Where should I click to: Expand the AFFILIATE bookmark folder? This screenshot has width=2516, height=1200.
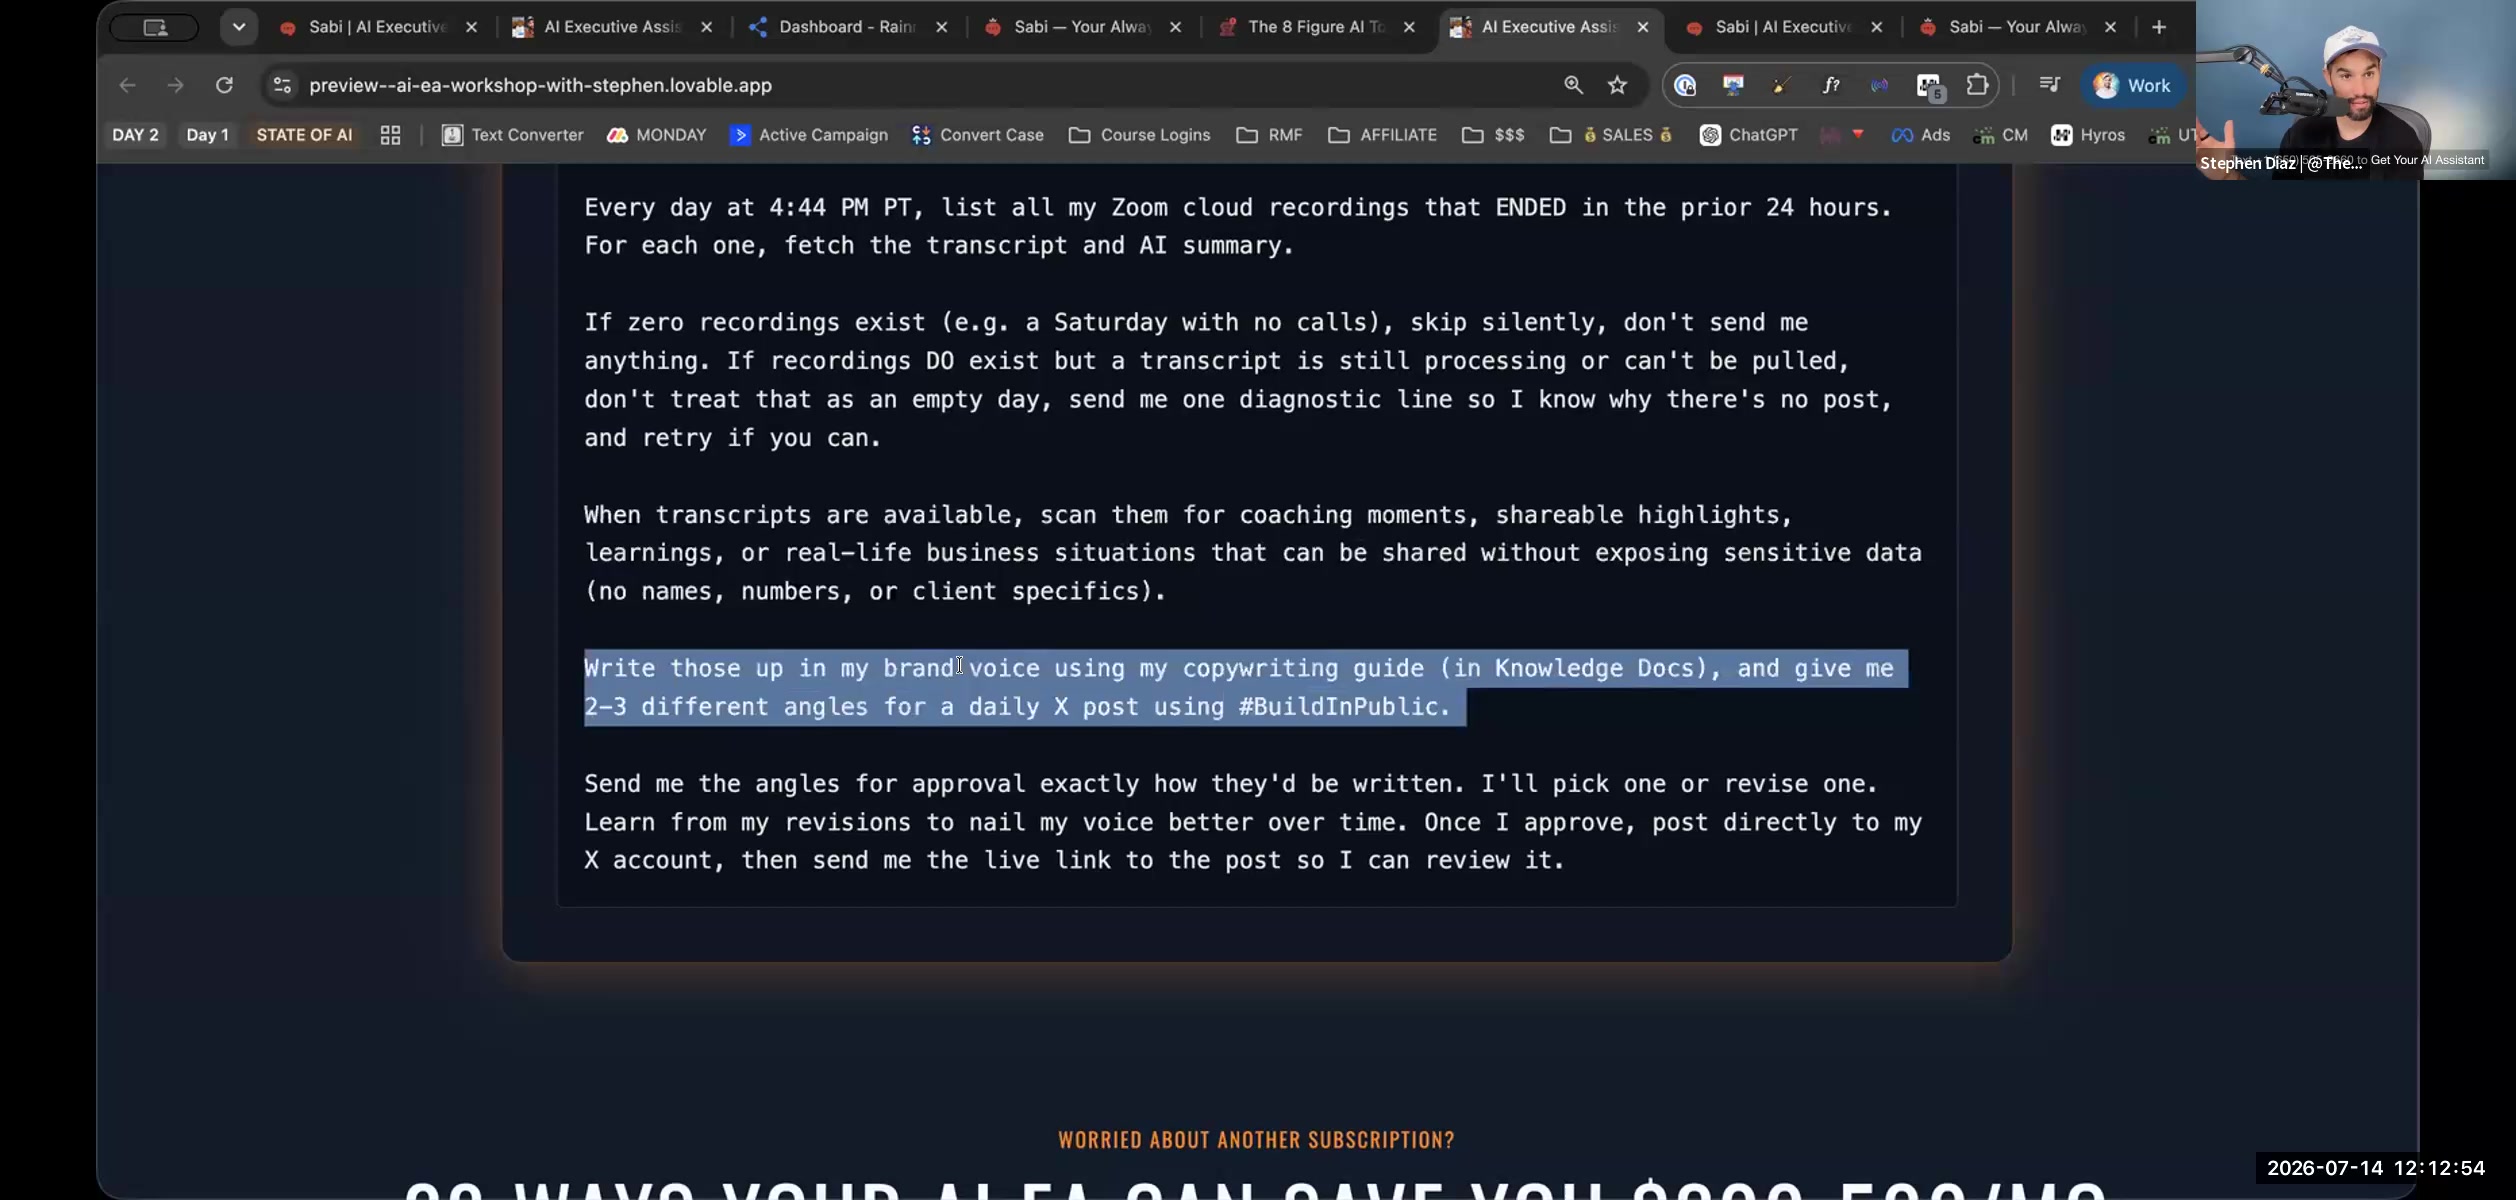(1382, 135)
